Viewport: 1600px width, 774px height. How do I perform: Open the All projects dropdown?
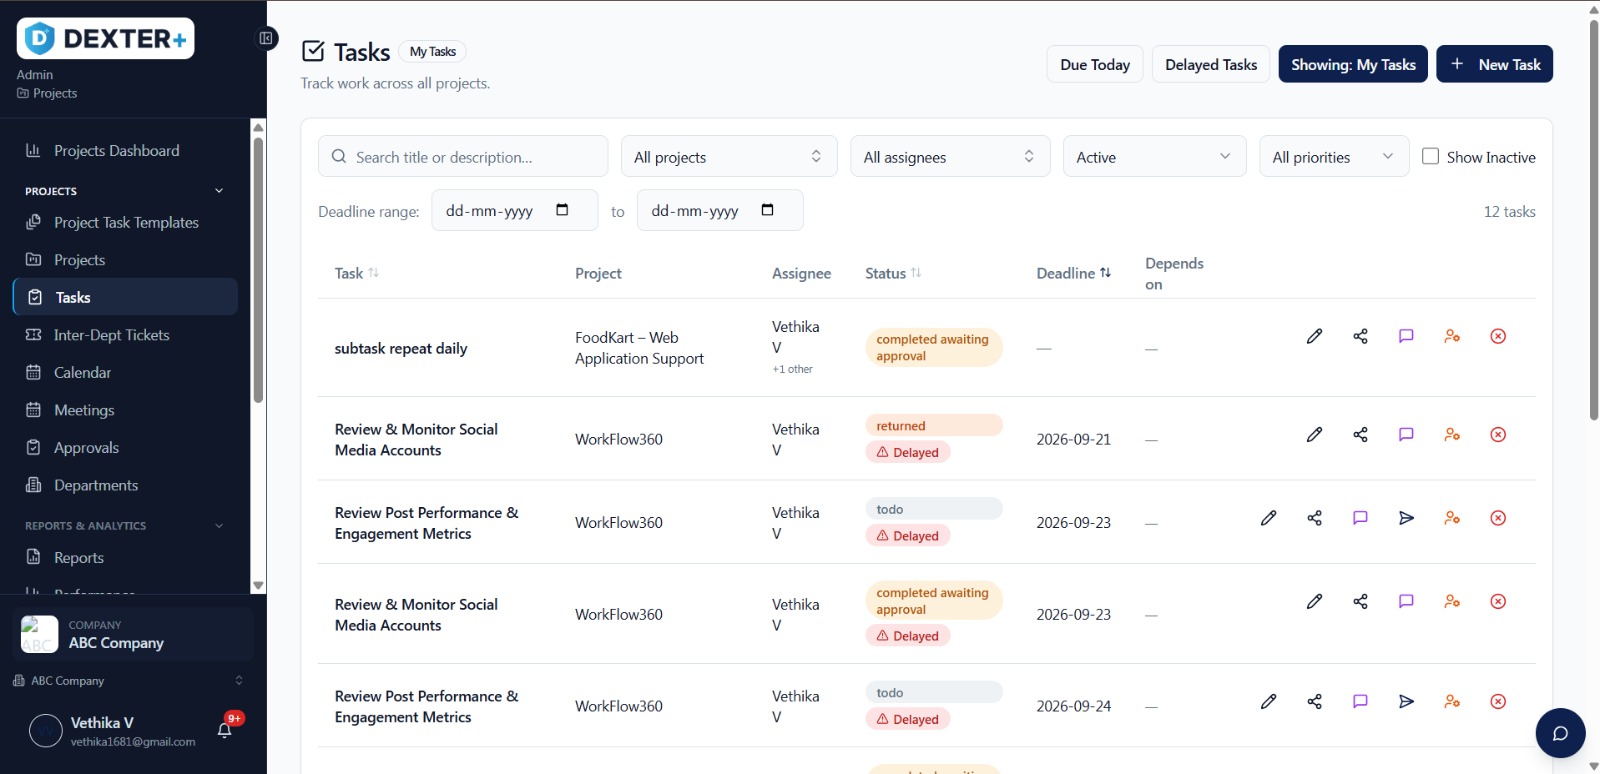pyautogui.click(x=729, y=156)
